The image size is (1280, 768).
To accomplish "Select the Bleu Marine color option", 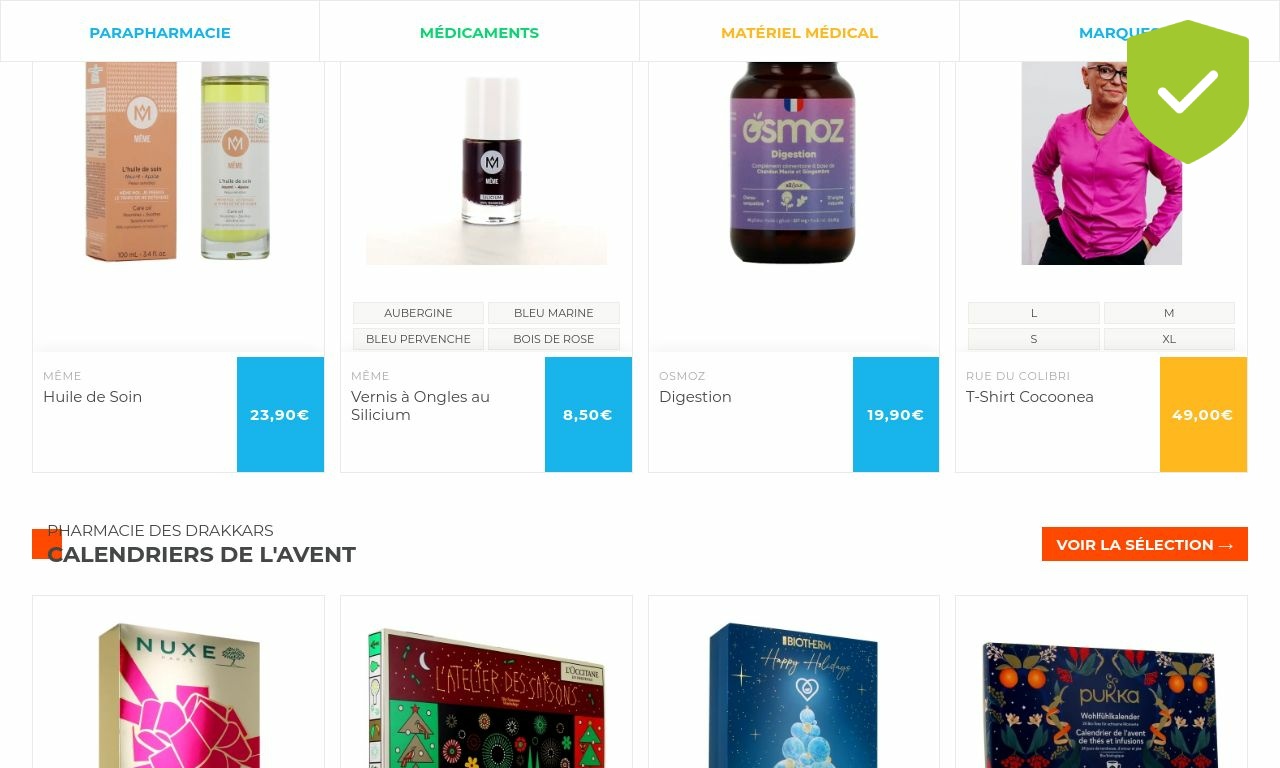I will pyautogui.click(x=554, y=313).
